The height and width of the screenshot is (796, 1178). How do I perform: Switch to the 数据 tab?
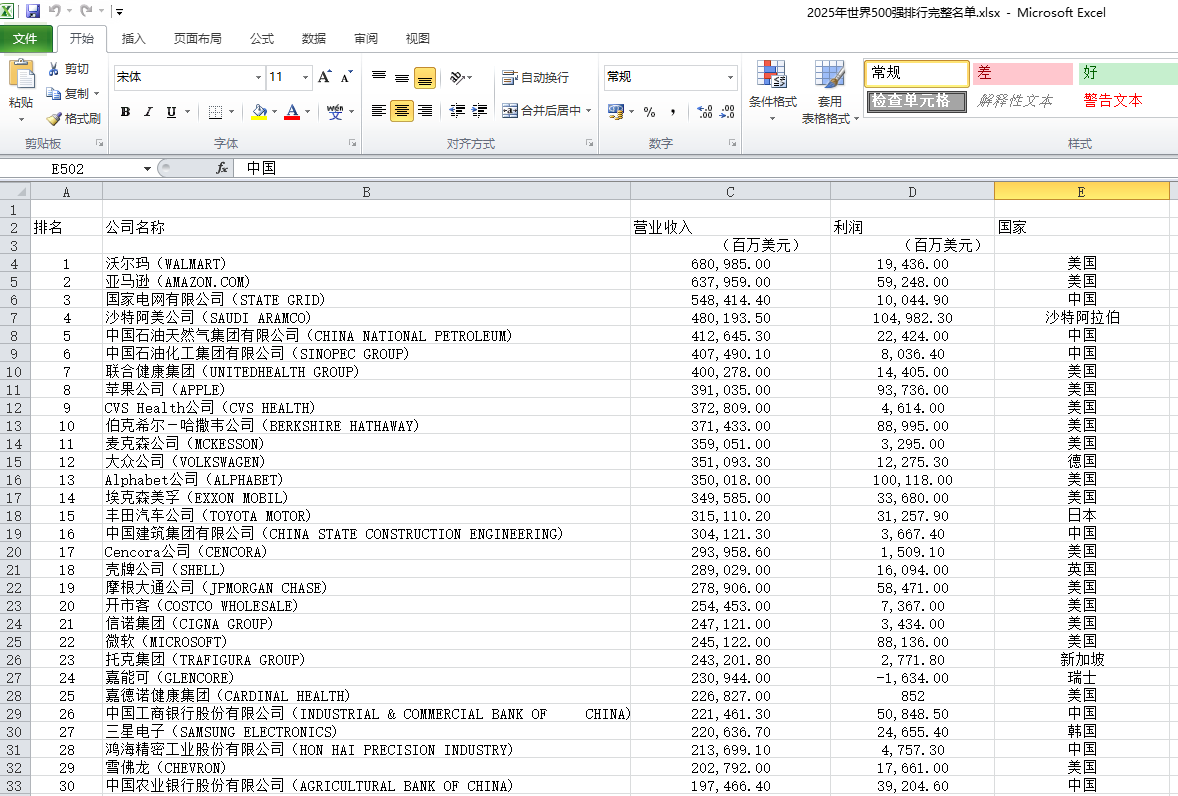pos(313,38)
